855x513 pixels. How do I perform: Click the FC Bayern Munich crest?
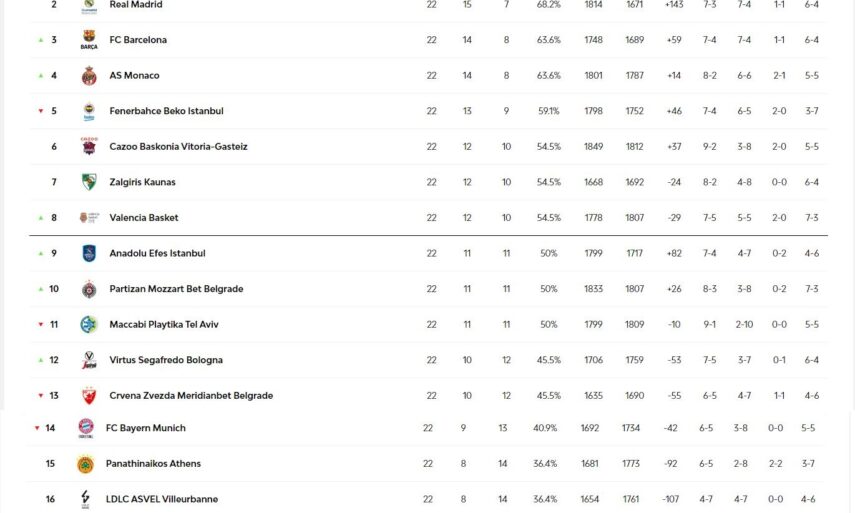[86, 428]
